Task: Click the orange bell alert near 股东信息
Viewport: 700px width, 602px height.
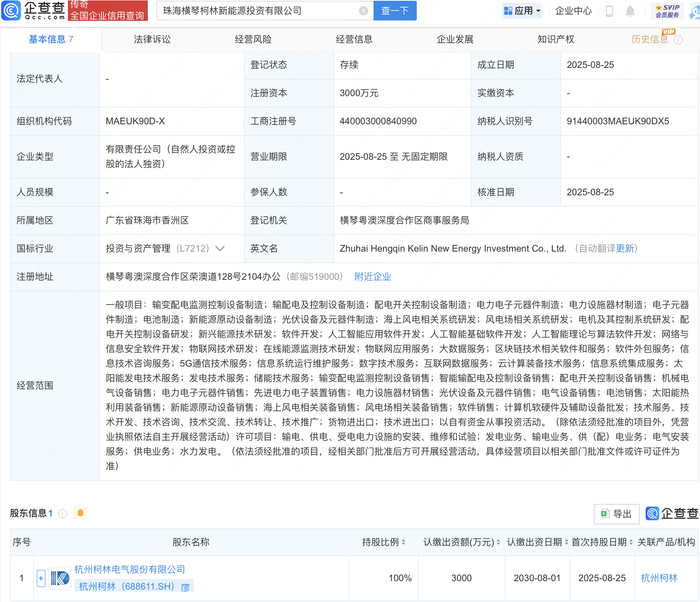Action: [x=80, y=513]
